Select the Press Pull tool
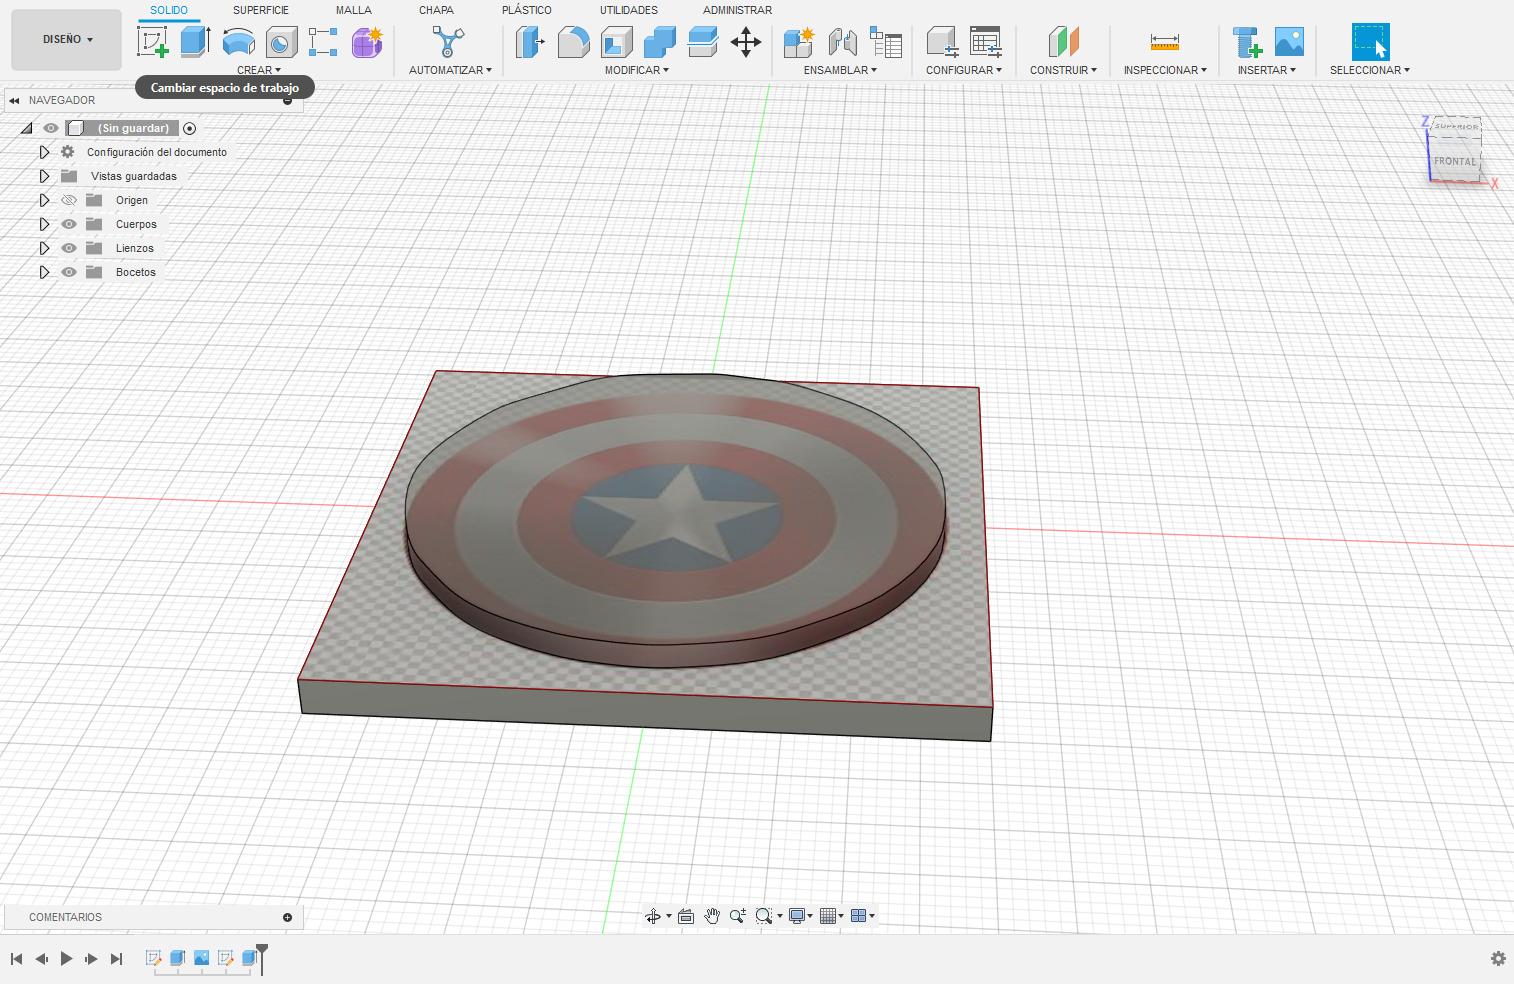 [530, 42]
